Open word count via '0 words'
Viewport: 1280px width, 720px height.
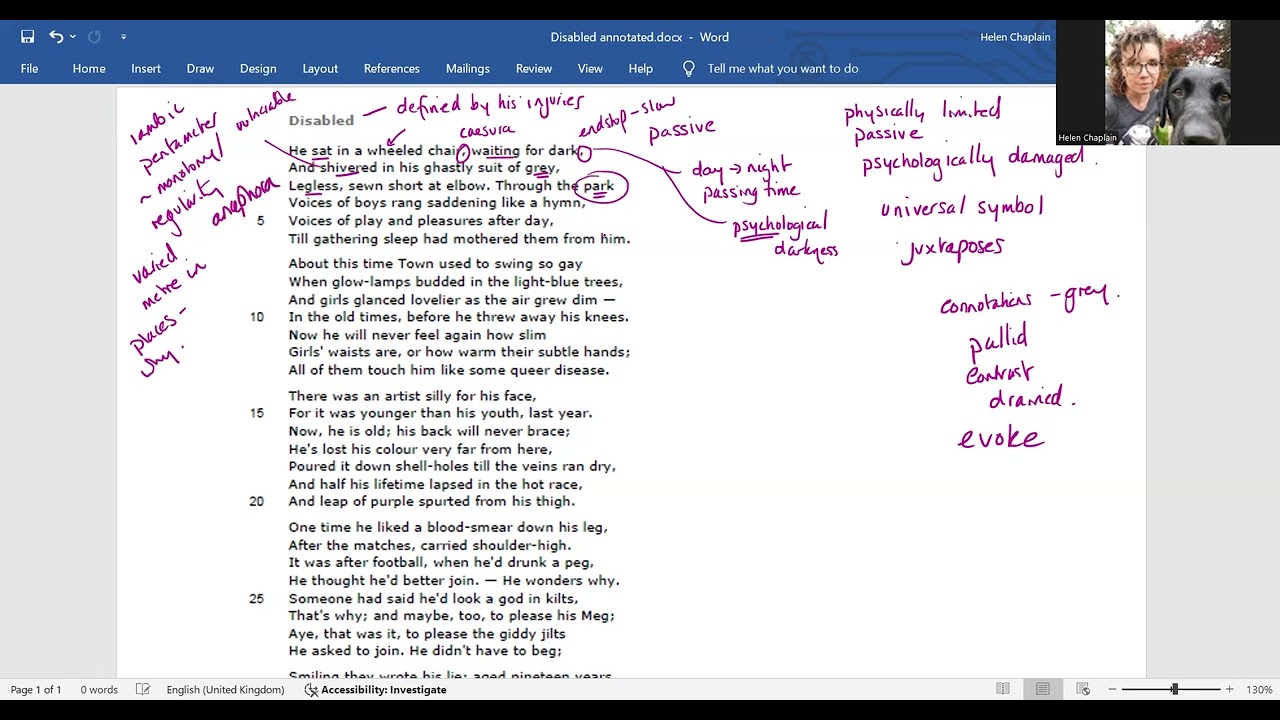tap(99, 690)
